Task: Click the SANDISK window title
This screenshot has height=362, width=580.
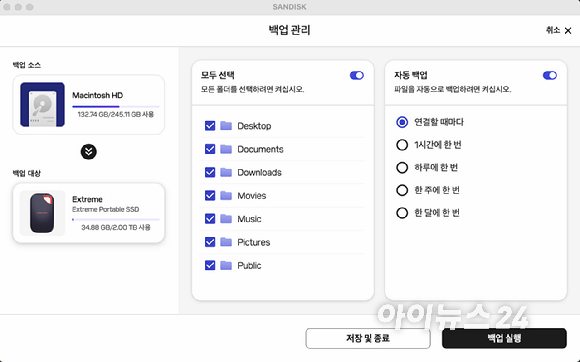Action: (290, 7)
